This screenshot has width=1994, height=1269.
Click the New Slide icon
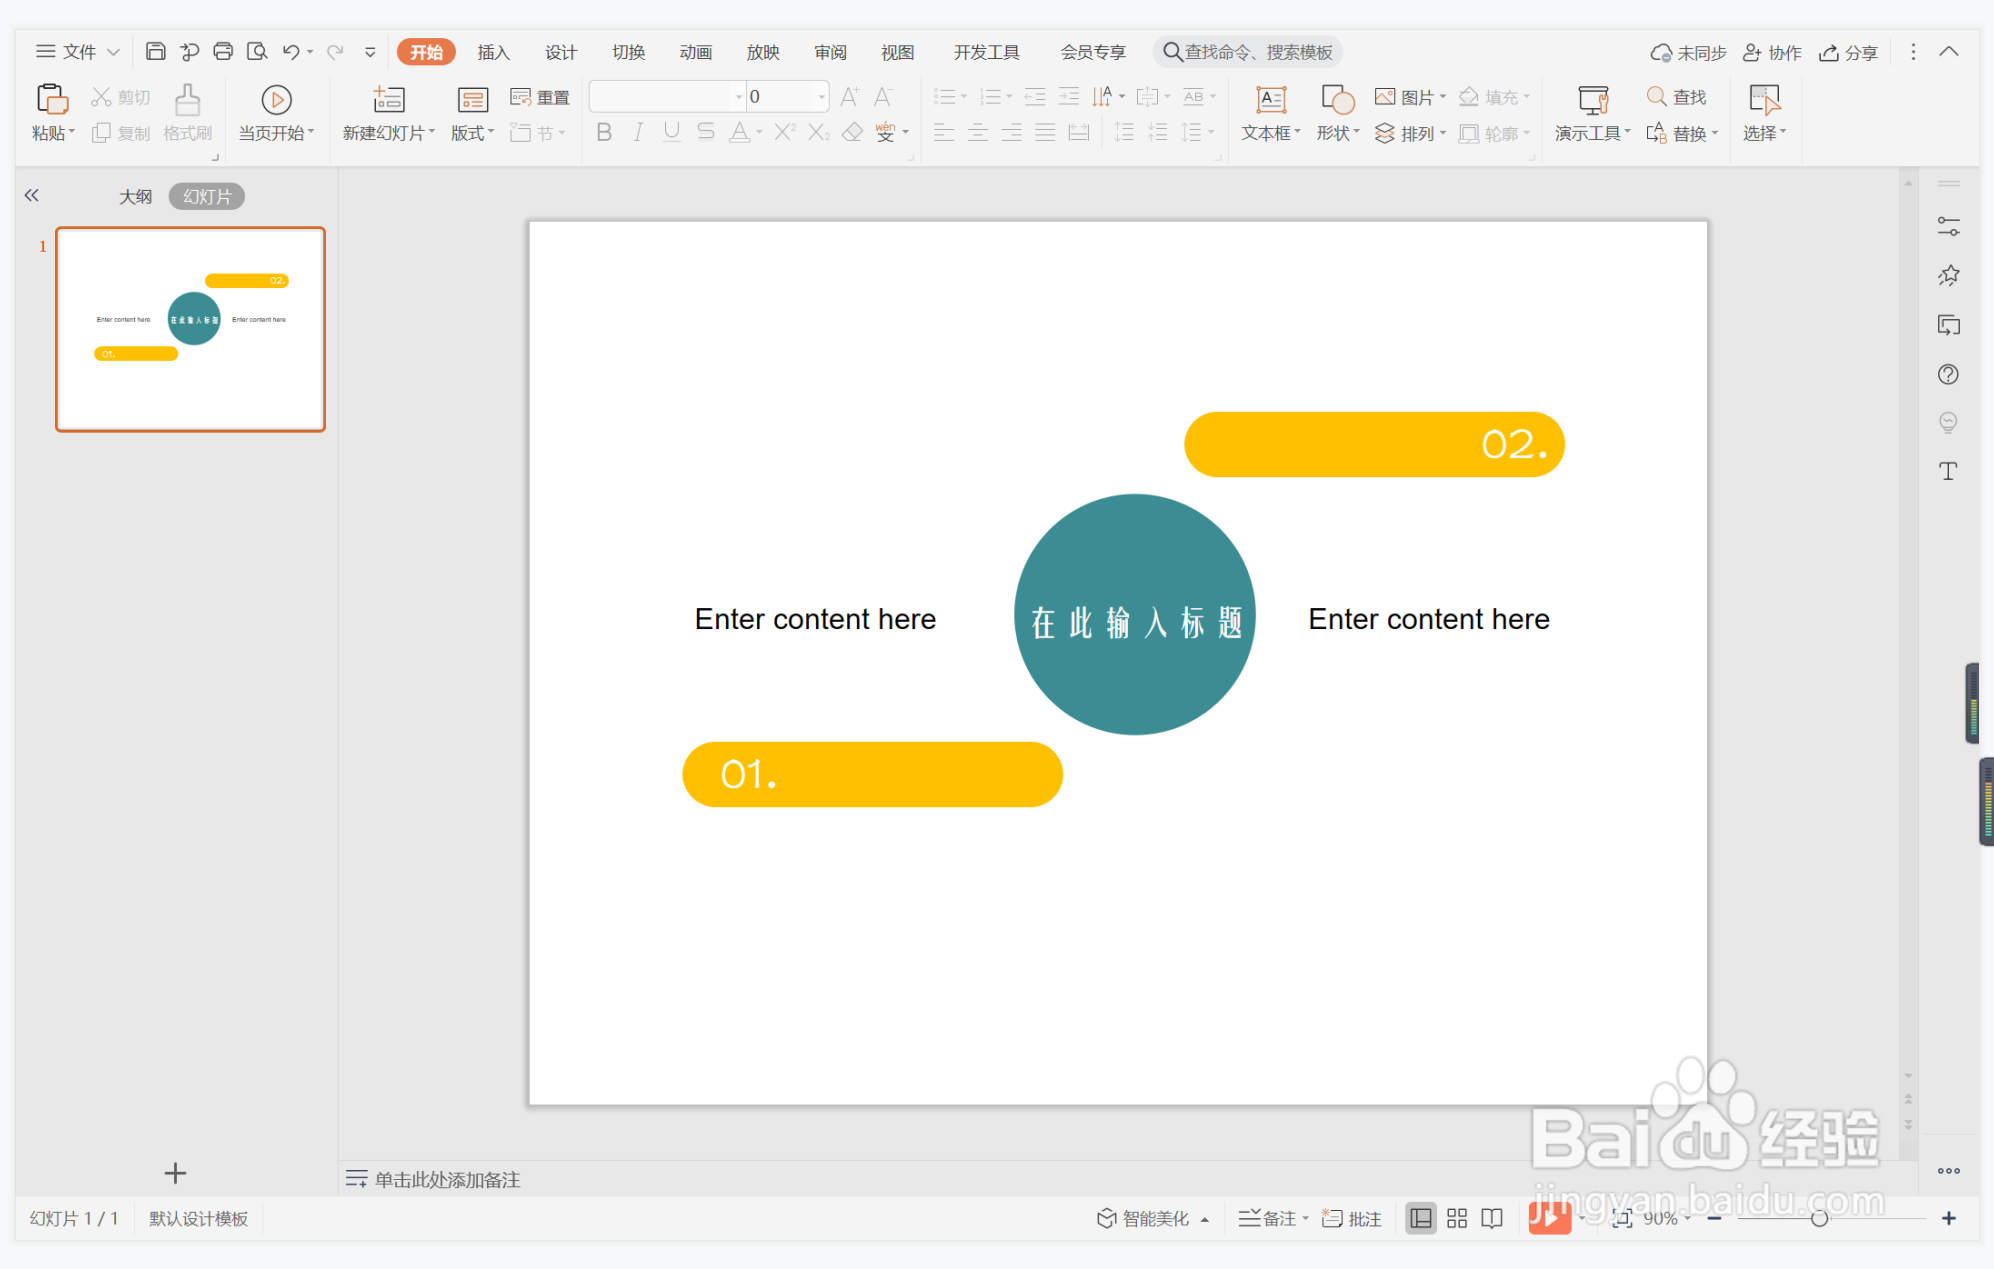pyautogui.click(x=388, y=100)
